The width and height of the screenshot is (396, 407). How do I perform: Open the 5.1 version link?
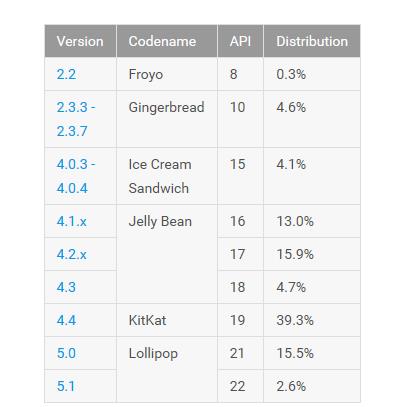coord(66,386)
